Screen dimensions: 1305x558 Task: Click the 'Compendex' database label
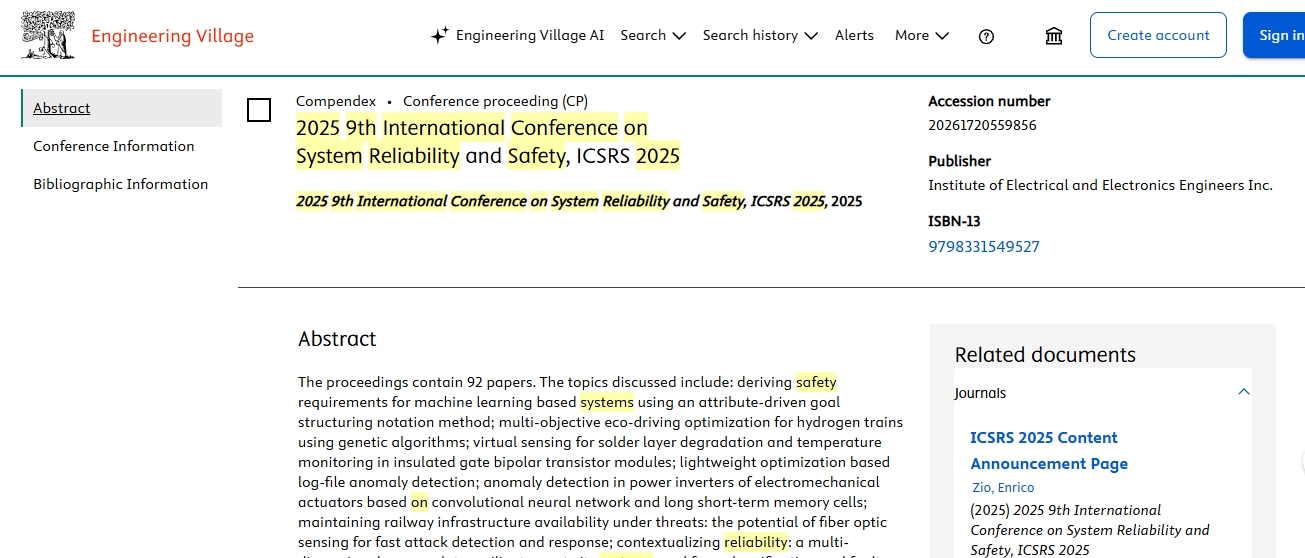[336, 101]
